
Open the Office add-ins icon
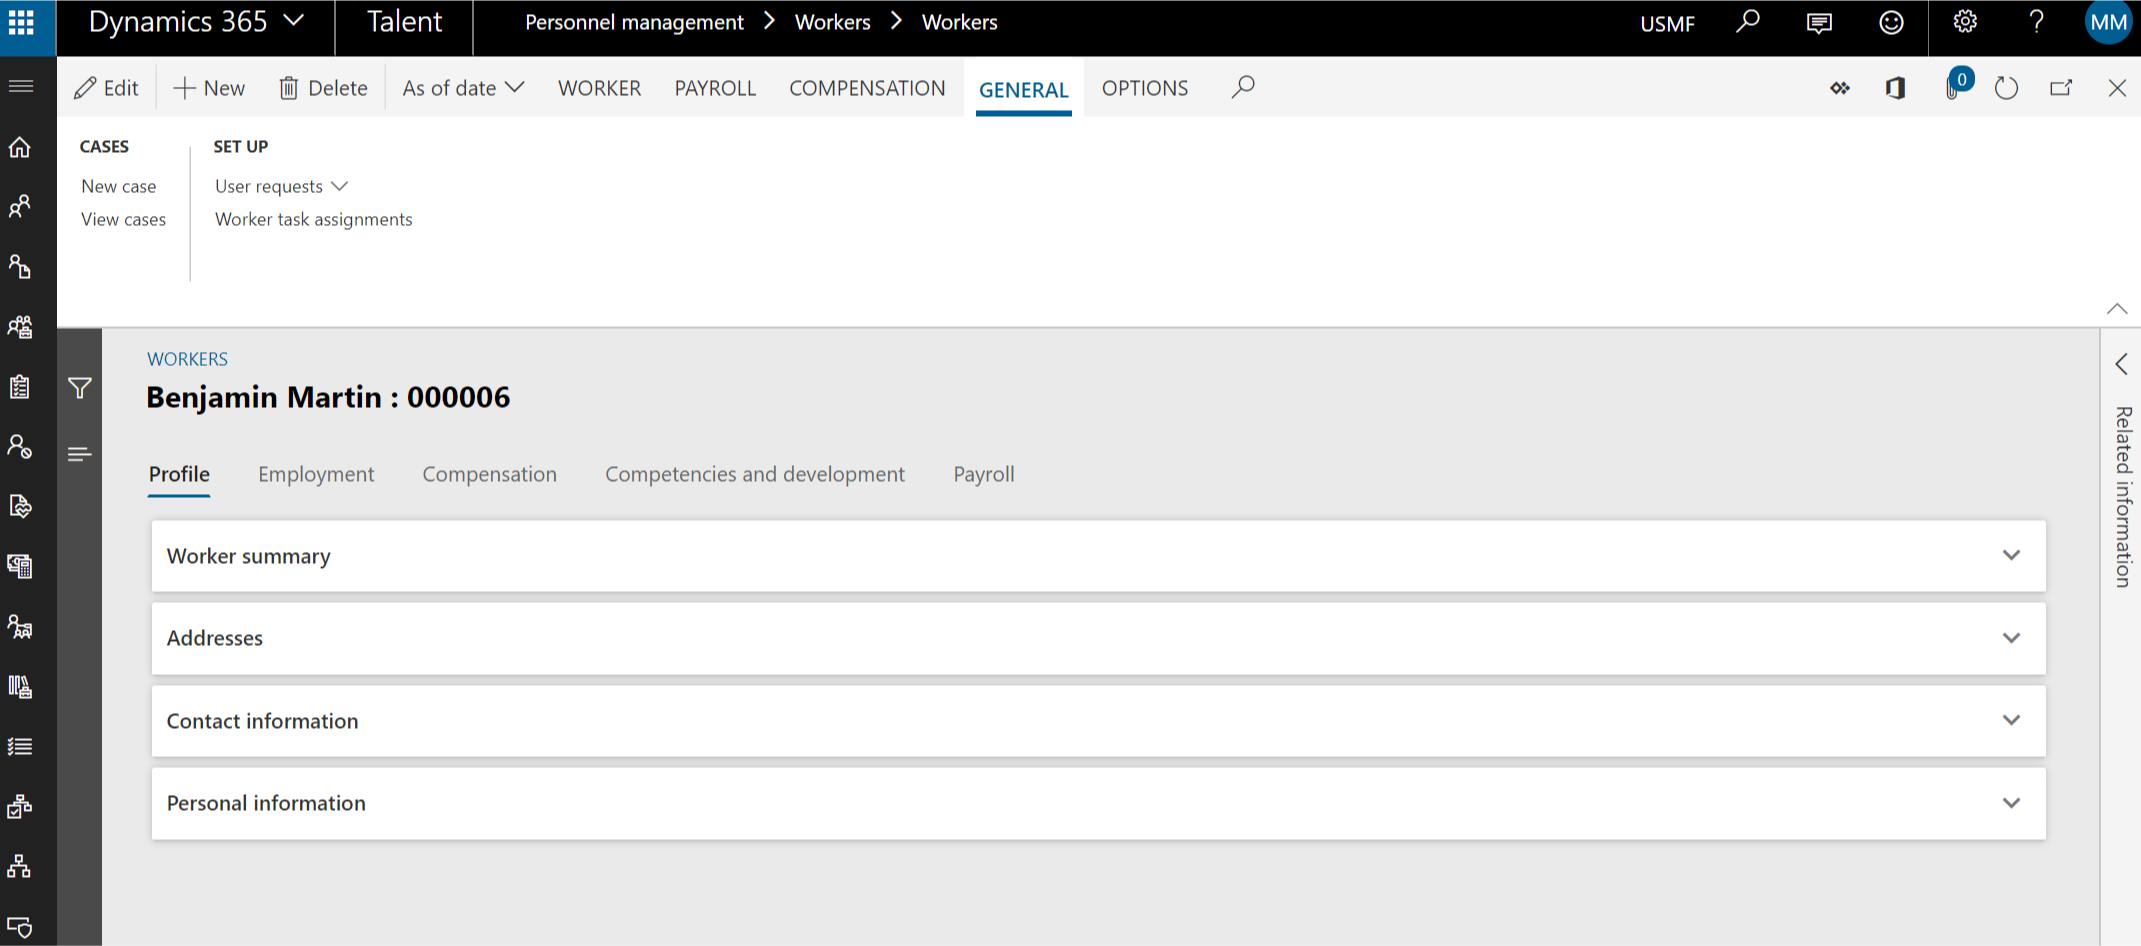click(1896, 88)
